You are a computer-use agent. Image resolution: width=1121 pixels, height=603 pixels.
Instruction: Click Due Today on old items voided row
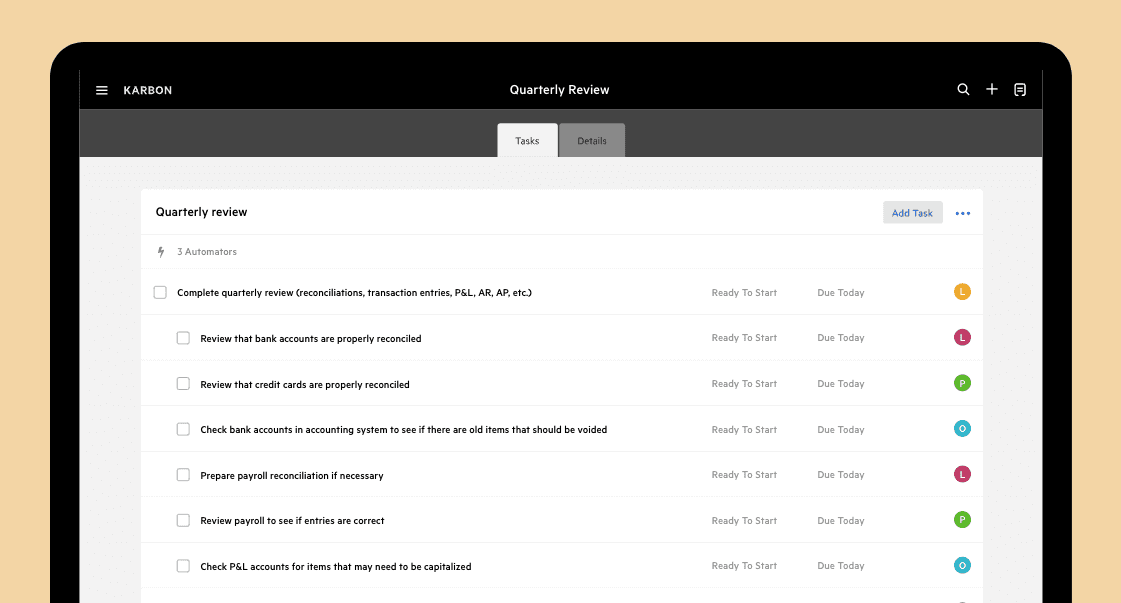click(x=841, y=429)
